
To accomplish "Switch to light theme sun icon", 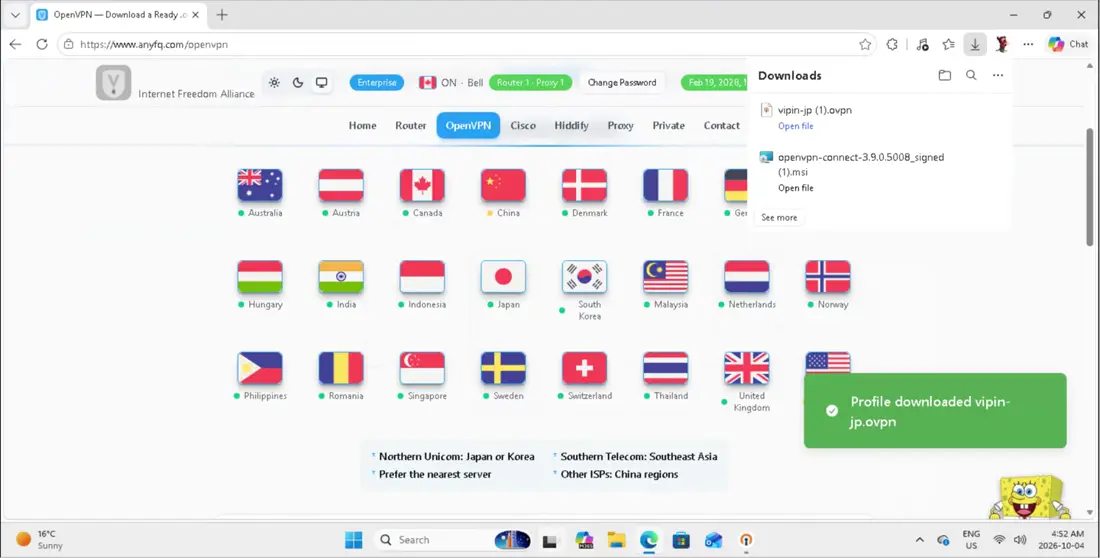I will pyautogui.click(x=274, y=83).
